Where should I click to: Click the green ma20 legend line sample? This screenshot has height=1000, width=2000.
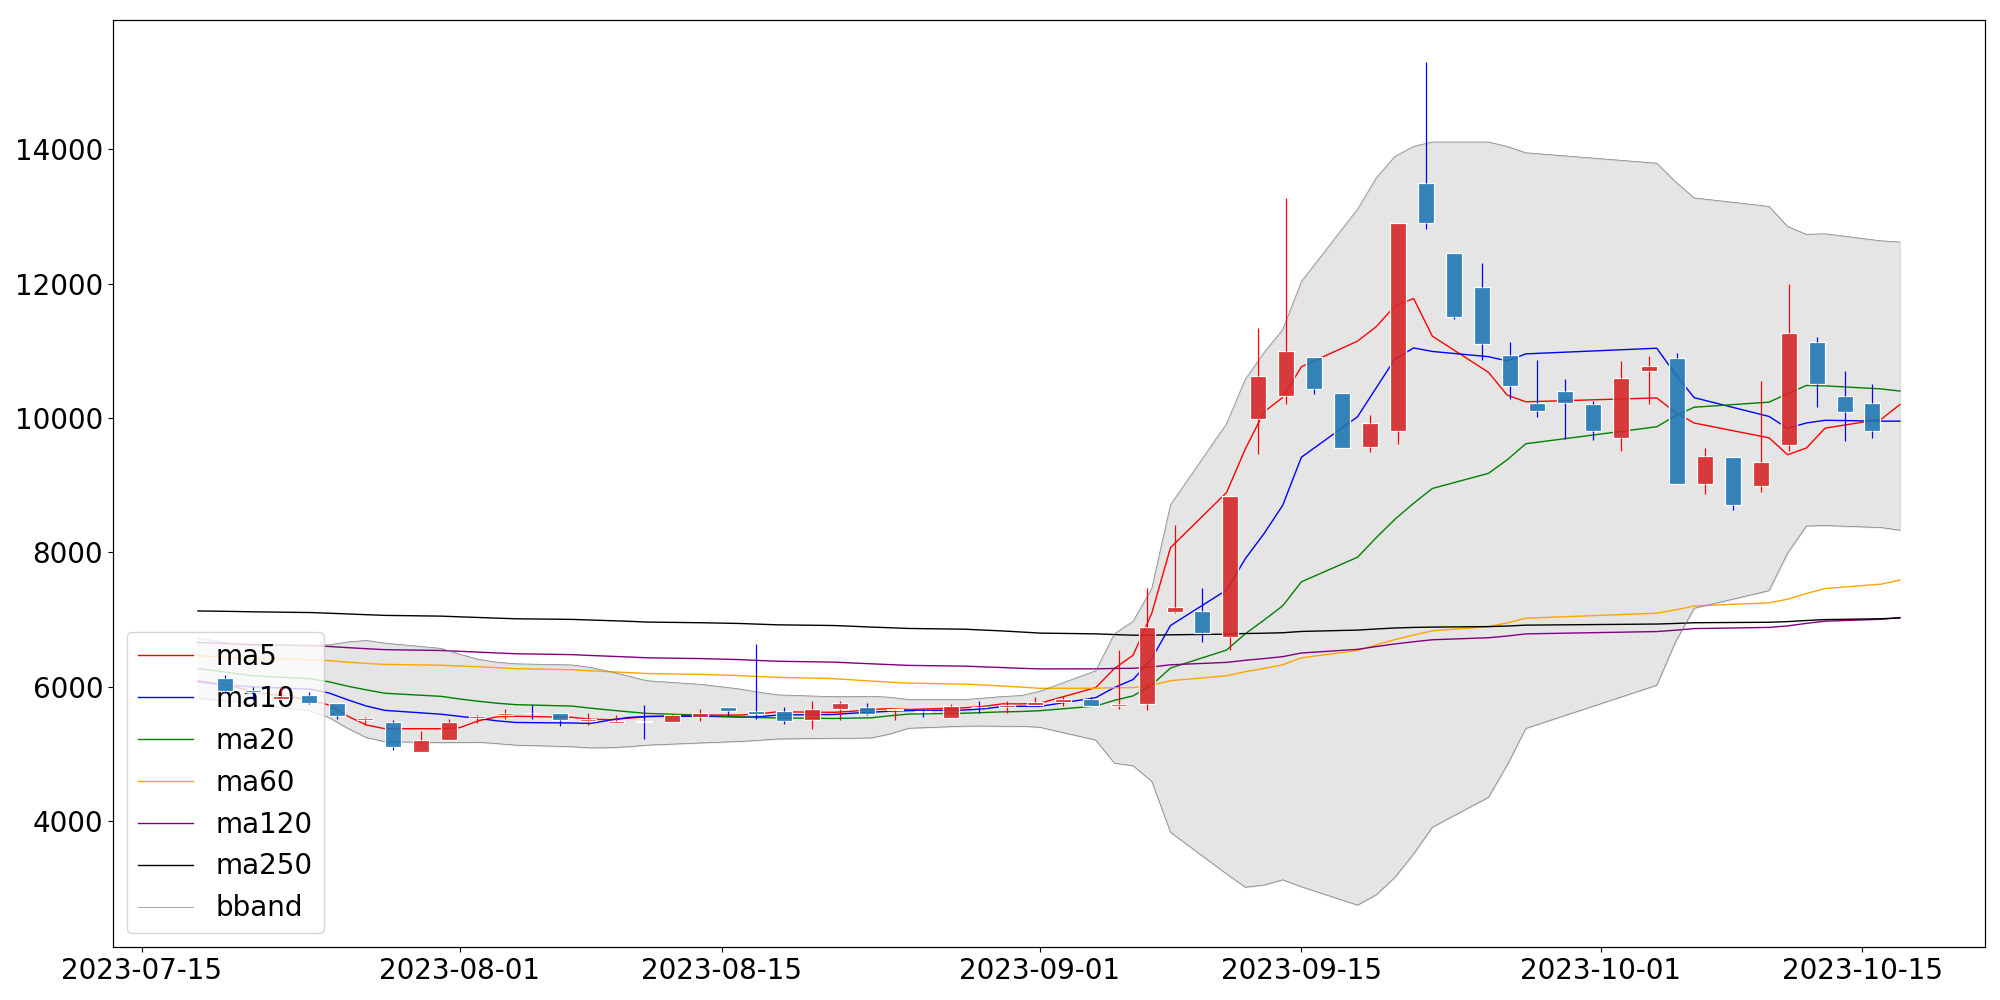tap(166, 740)
